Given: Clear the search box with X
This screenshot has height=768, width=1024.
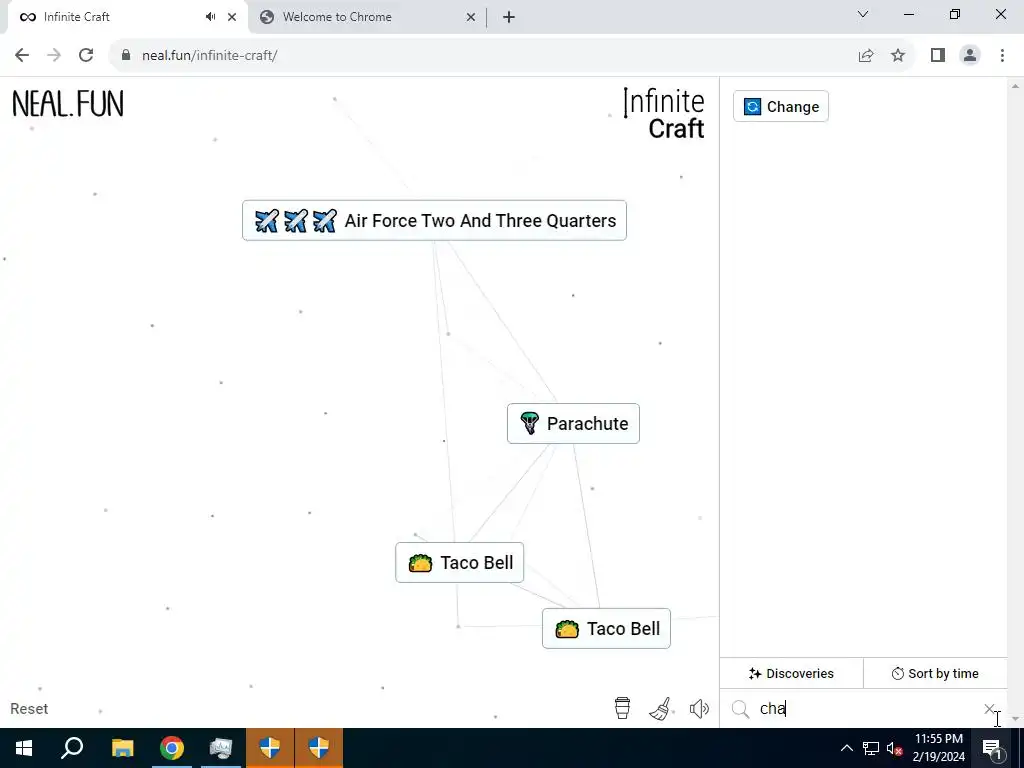Looking at the screenshot, I should 989,709.
